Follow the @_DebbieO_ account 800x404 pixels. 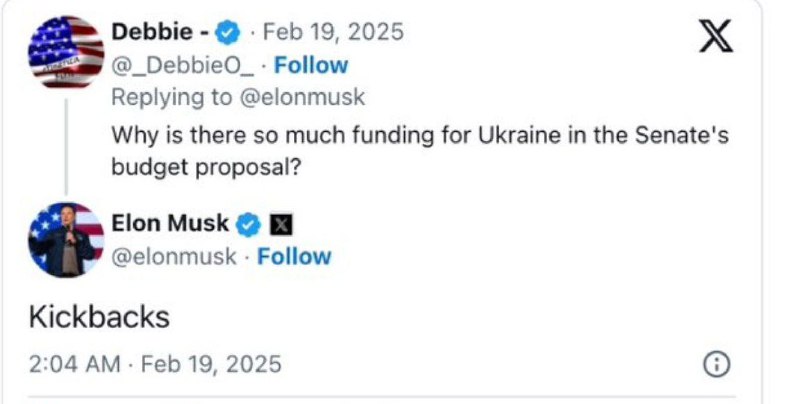click(x=311, y=65)
